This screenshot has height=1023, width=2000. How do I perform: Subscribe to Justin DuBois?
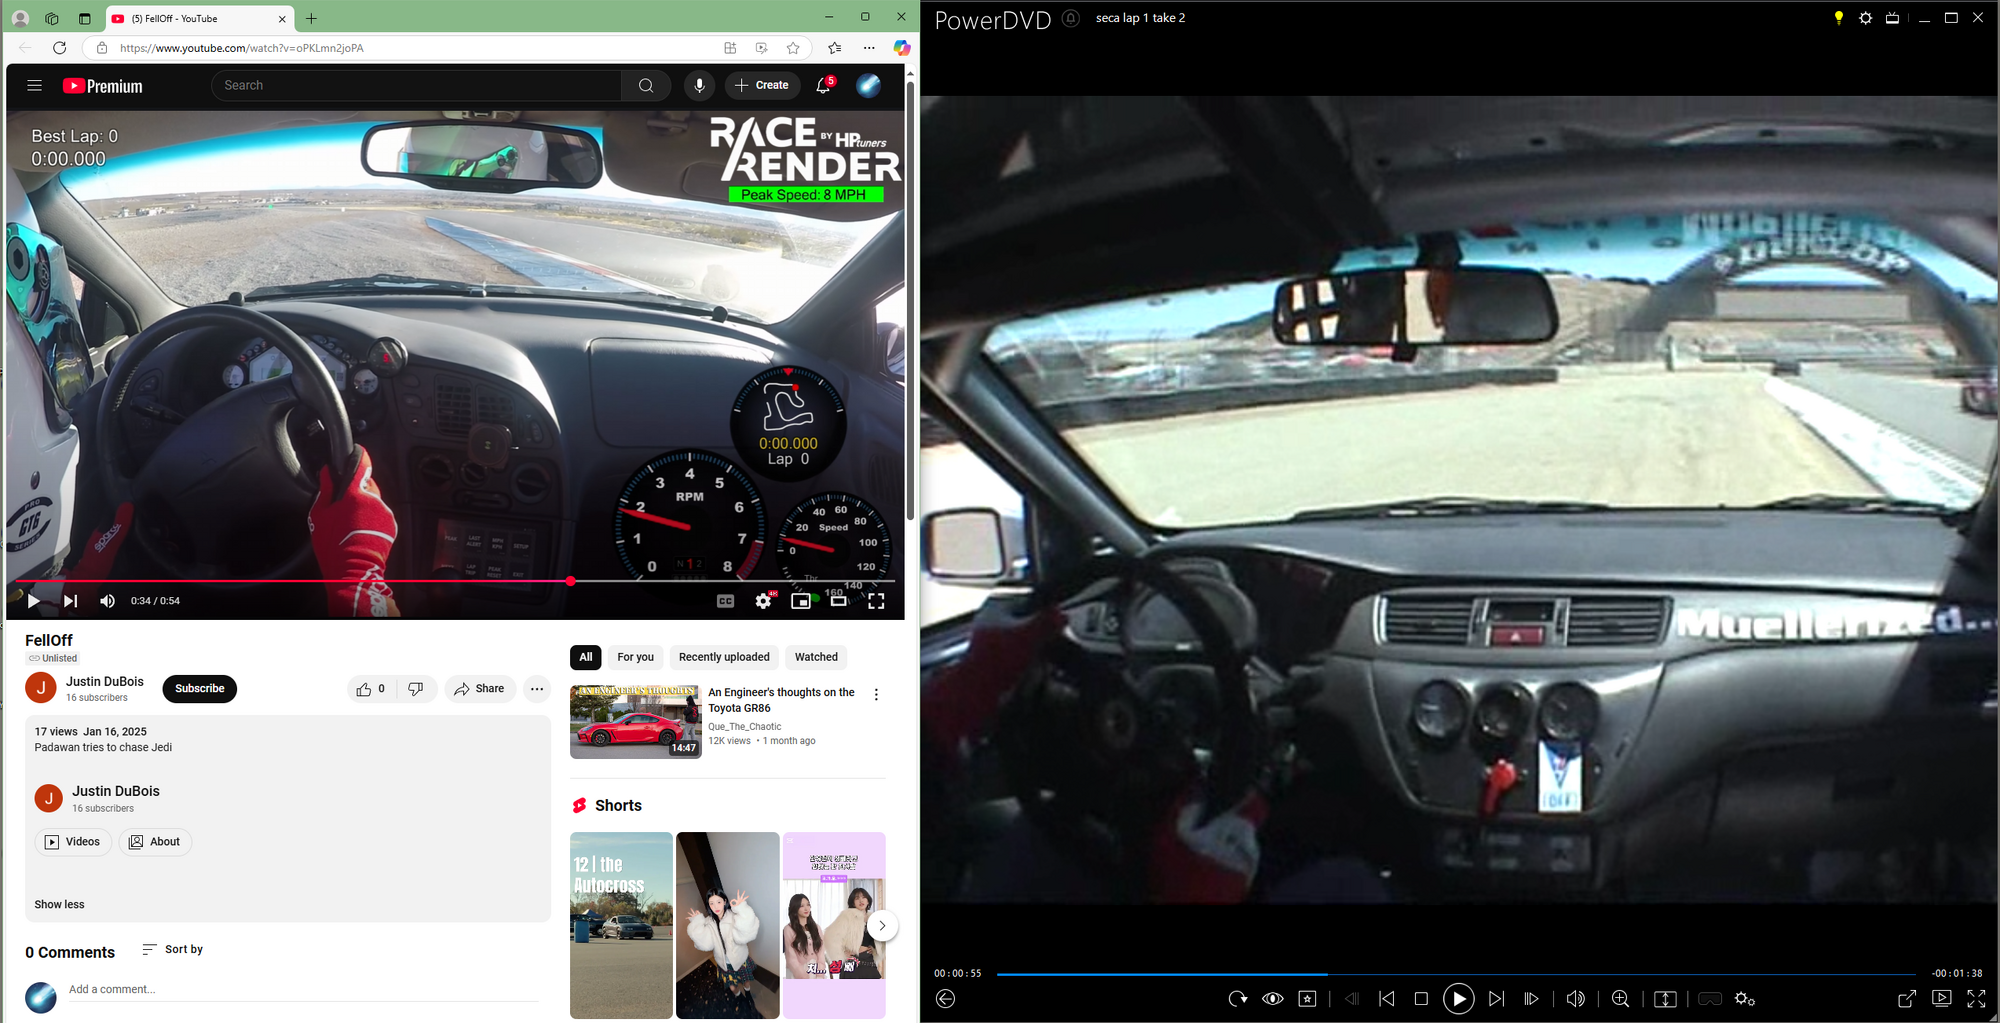click(200, 689)
